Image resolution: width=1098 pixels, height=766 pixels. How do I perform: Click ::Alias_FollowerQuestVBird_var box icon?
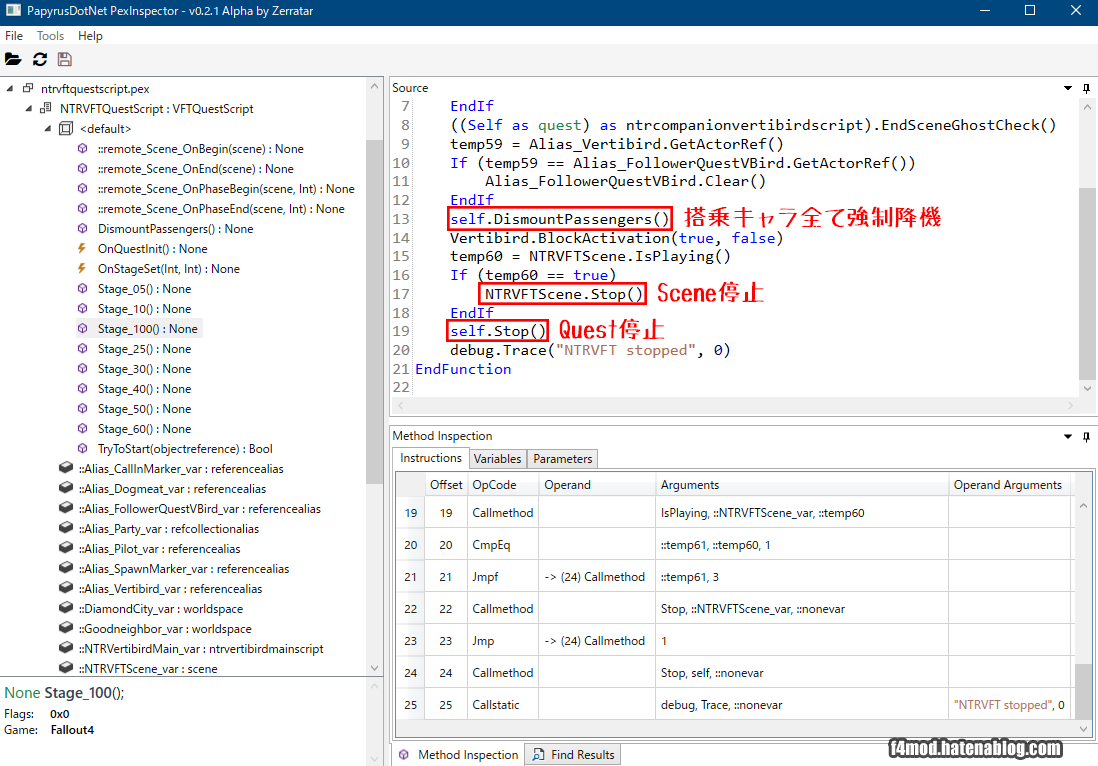66,508
